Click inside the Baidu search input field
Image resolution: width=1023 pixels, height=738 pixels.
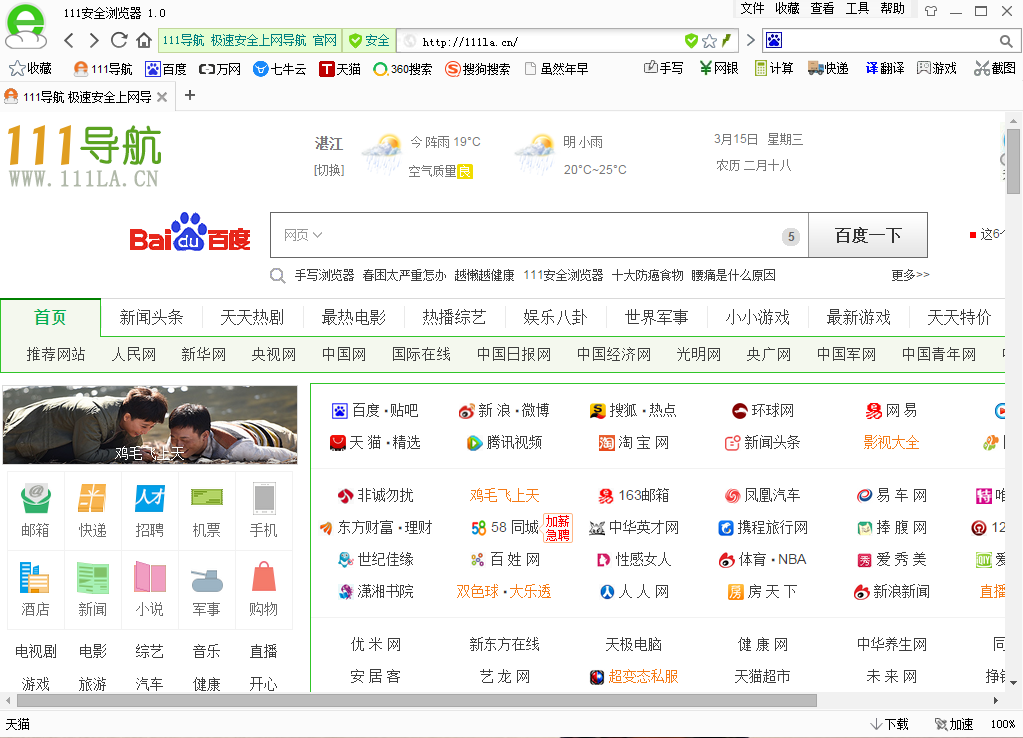pos(550,235)
